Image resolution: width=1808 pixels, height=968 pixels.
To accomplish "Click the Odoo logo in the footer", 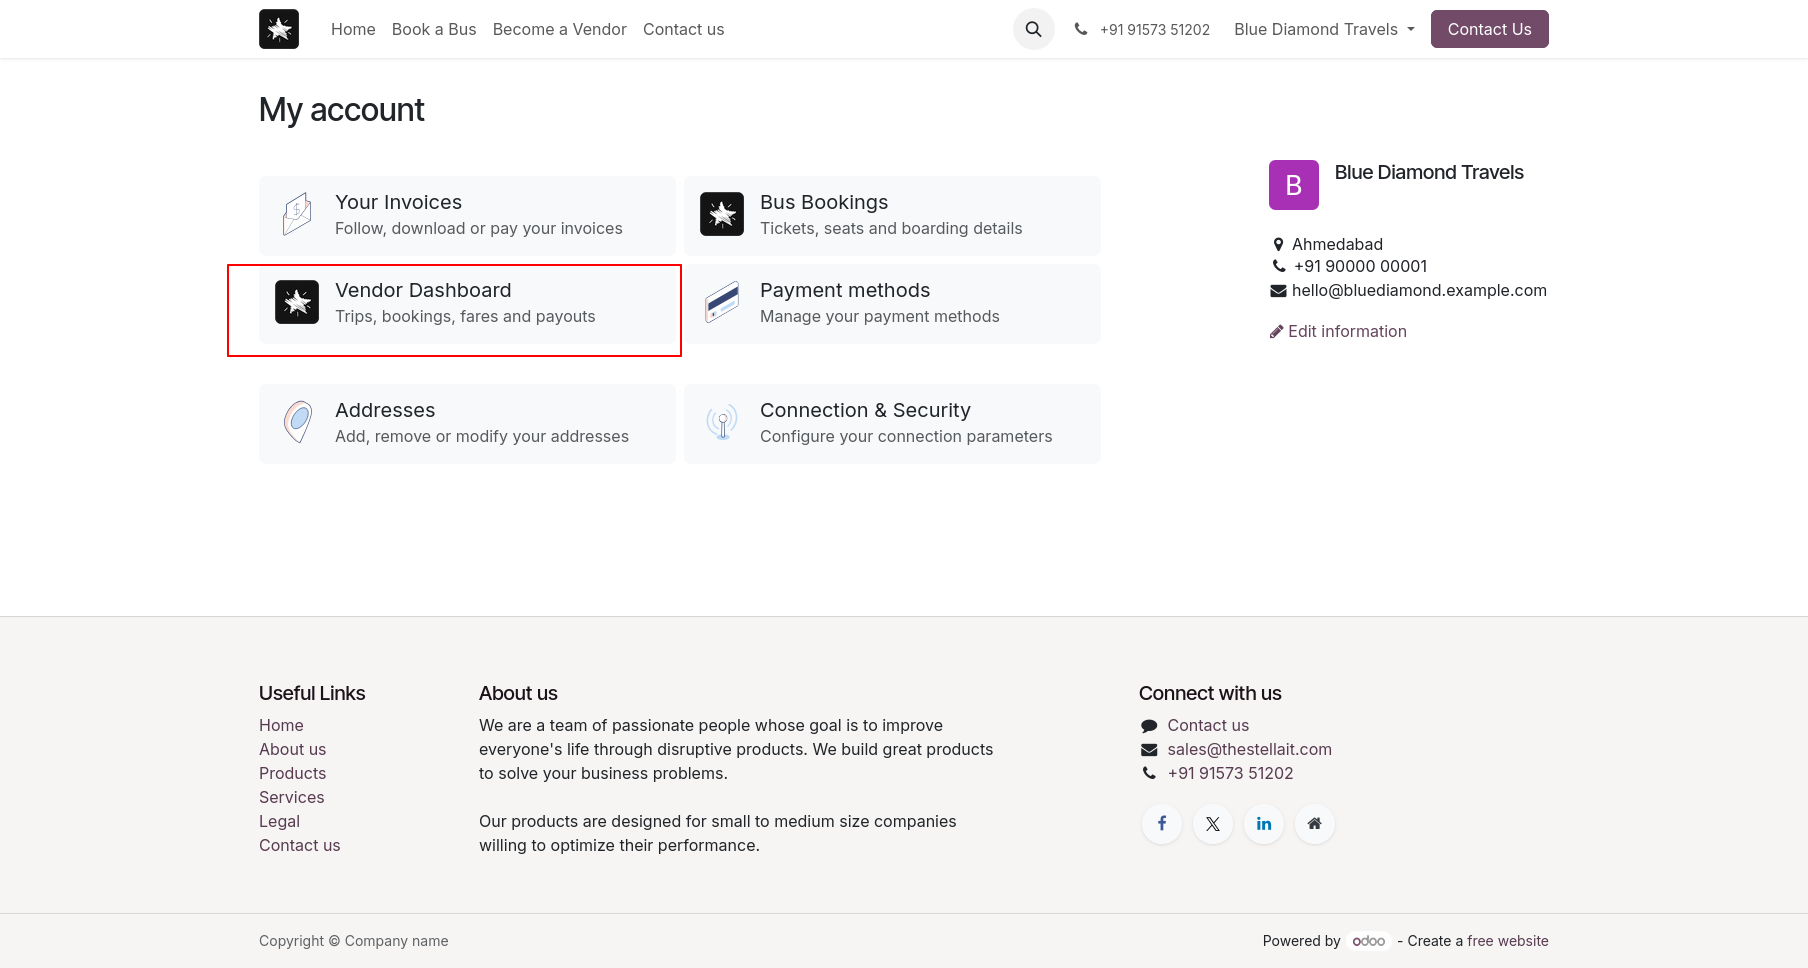I will (x=1369, y=941).
